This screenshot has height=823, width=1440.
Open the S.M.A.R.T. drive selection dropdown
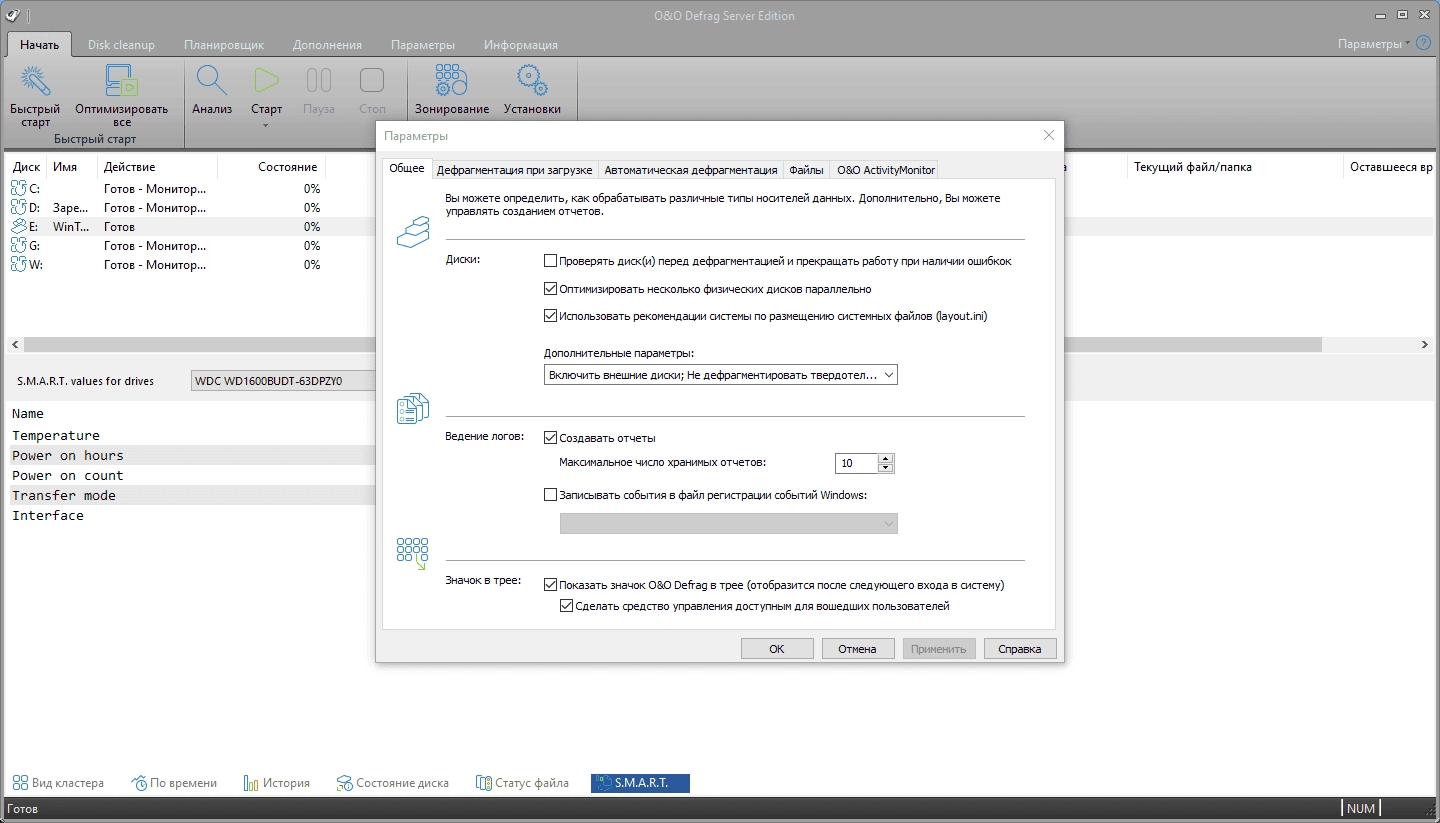(x=282, y=381)
